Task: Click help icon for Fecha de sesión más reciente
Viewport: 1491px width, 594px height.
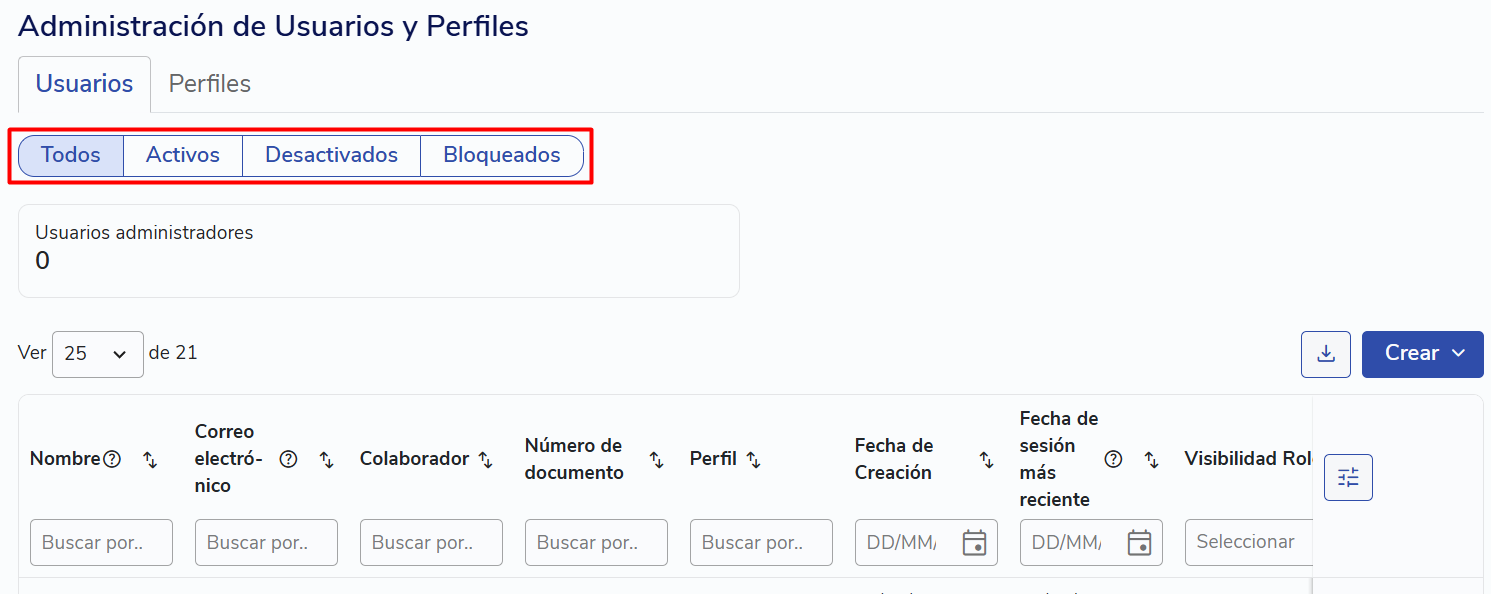Action: [1113, 459]
